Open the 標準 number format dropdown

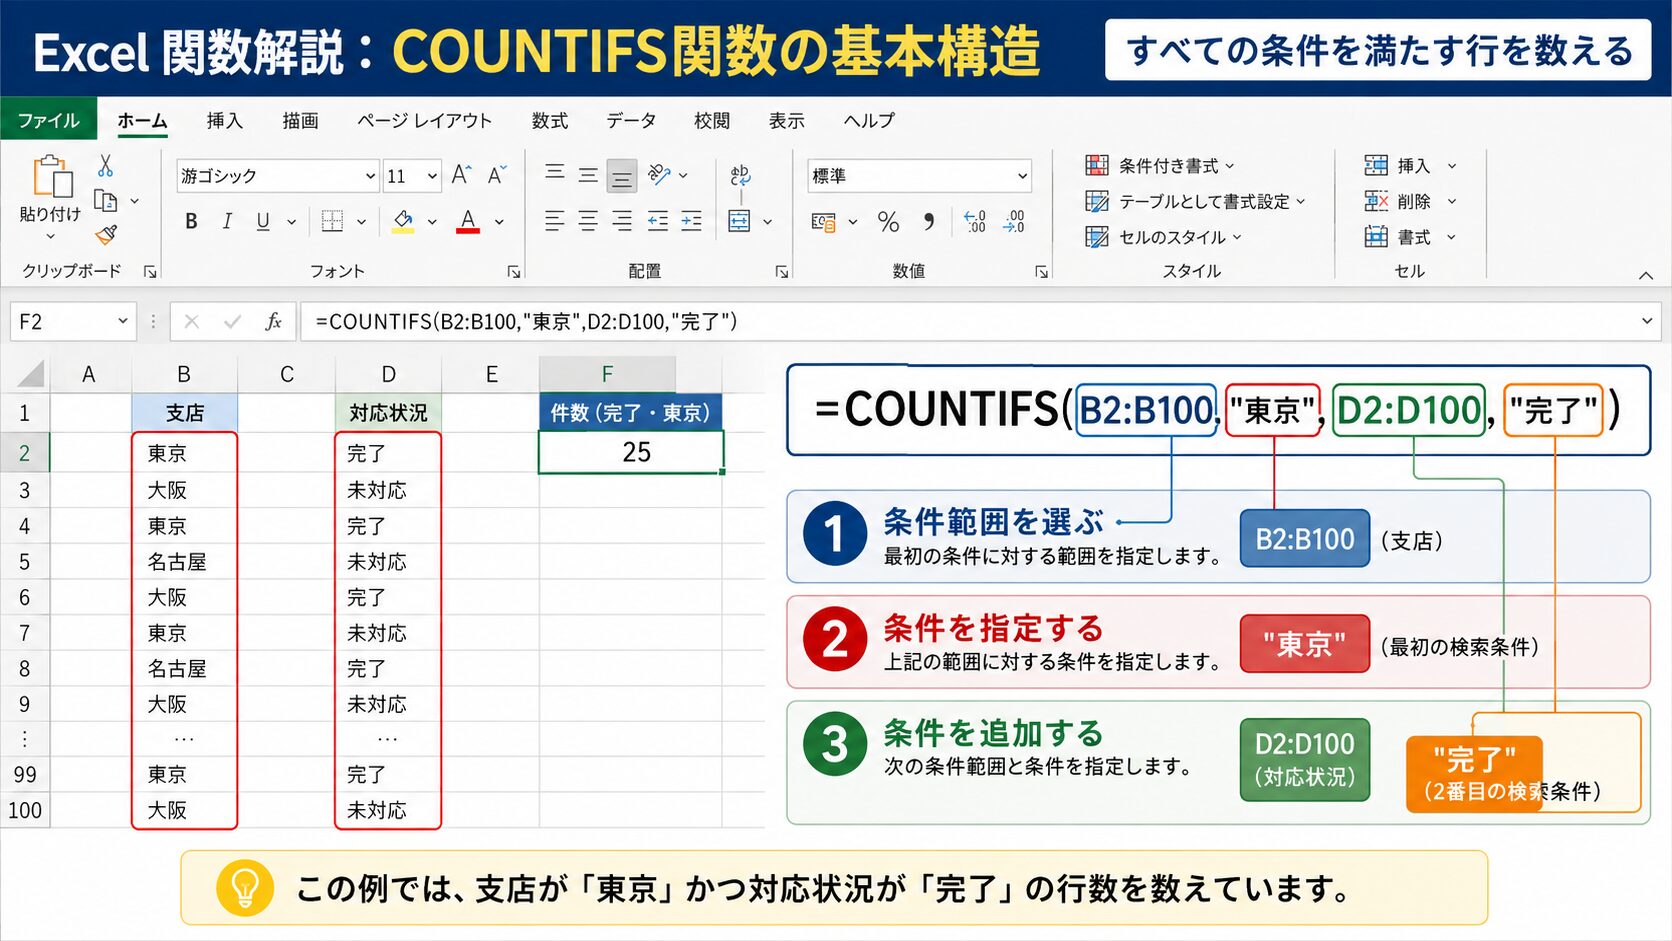[1022, 176]
